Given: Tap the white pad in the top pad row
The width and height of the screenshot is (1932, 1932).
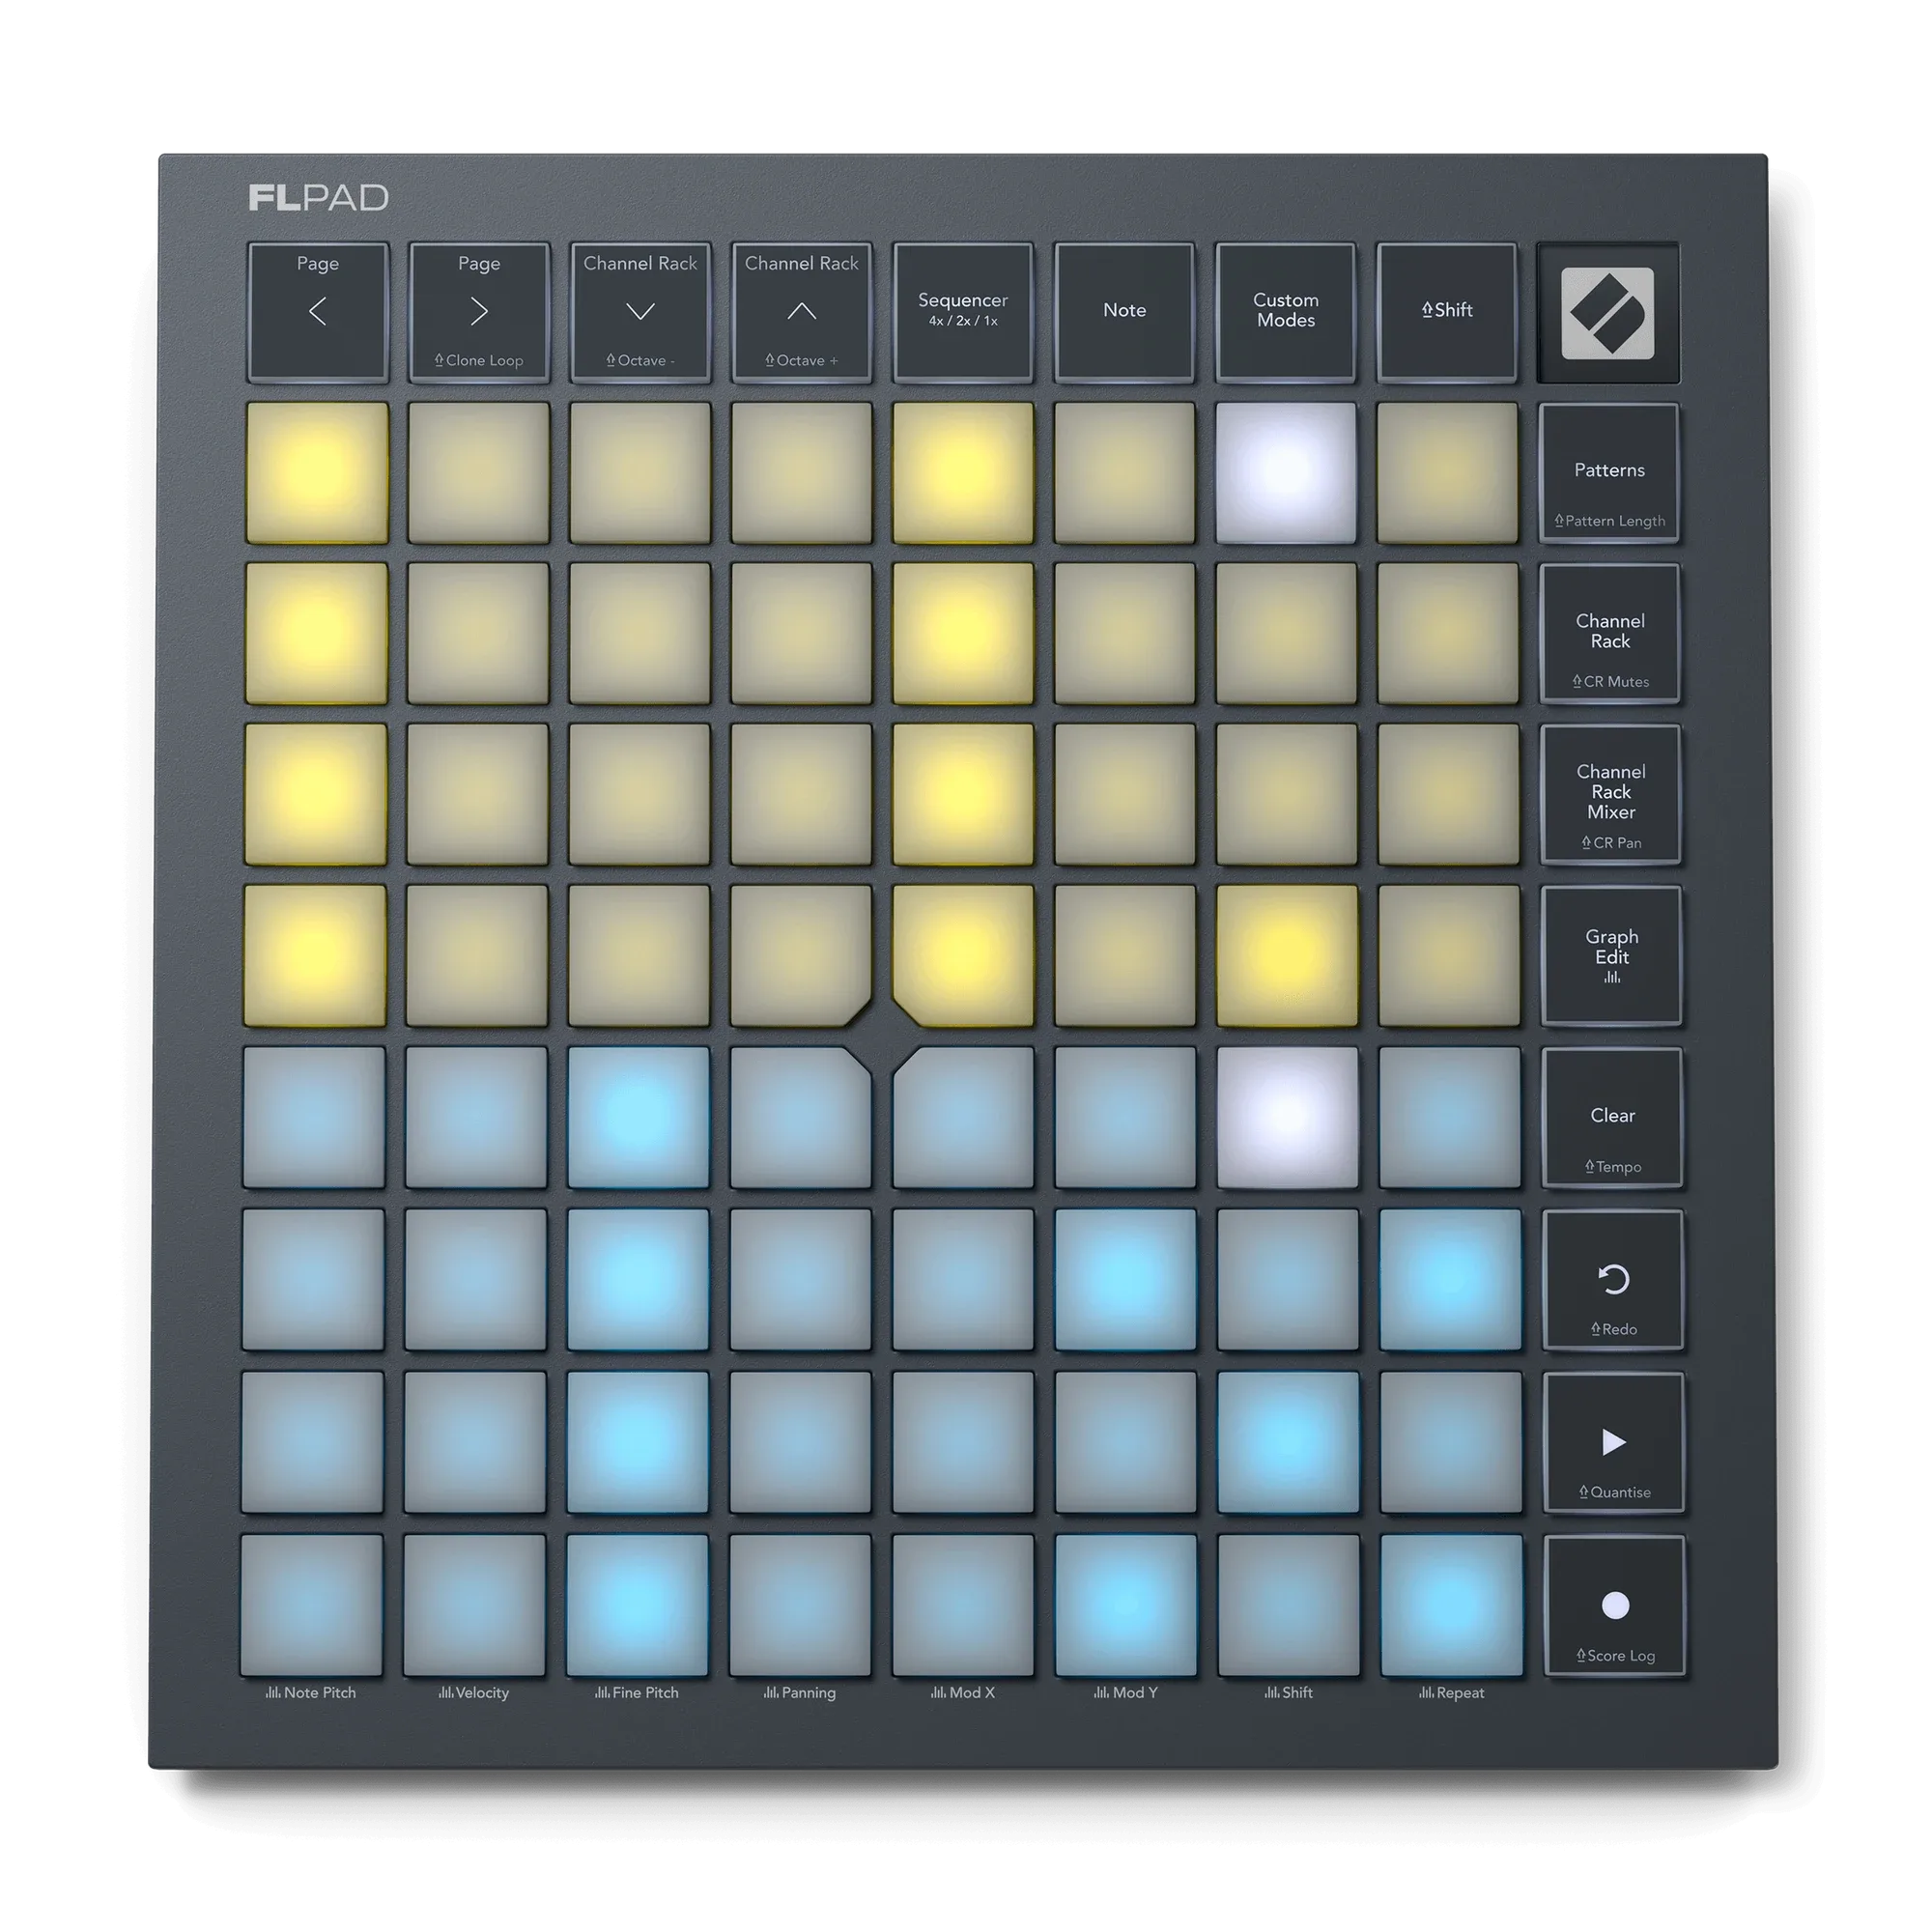Looking at the screenshot, I should 1286,473.
